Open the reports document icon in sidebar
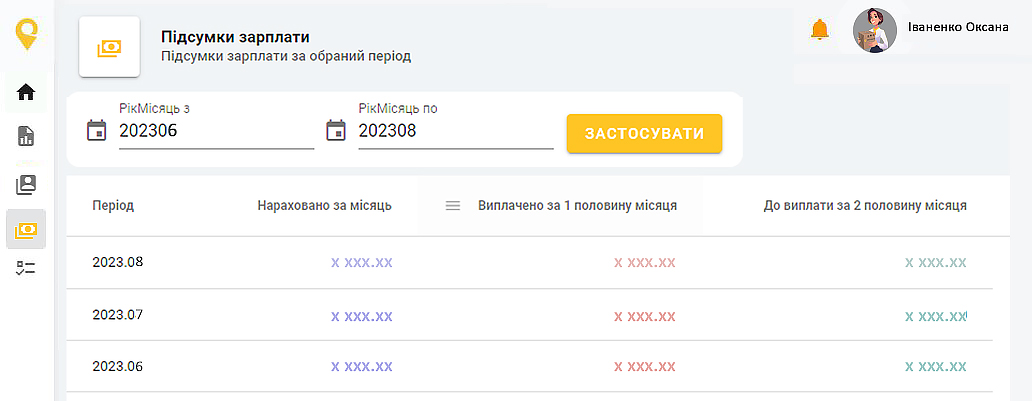Image resolution: width=1032 pixels, height=401 pixels. [27, 137]
